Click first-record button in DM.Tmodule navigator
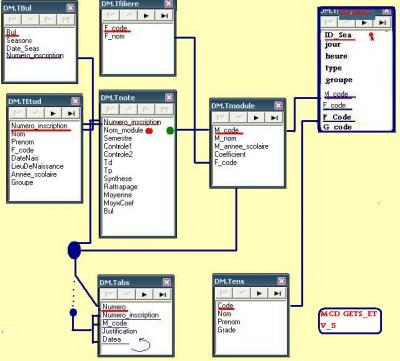This screenshot has height=361, width=400. (x=221, y=117)
